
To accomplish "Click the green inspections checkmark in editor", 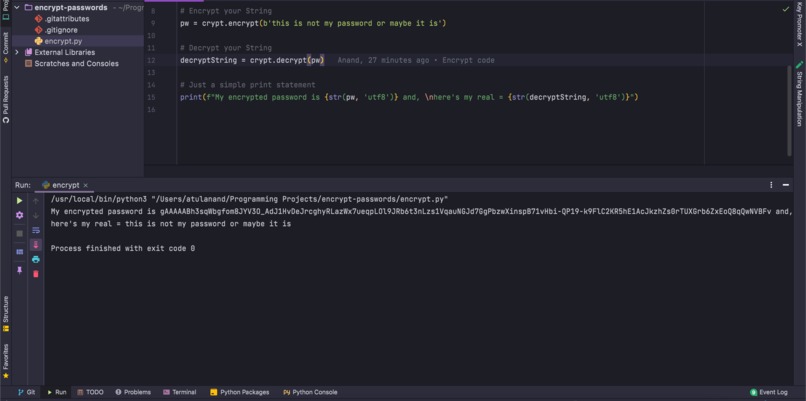I will 785,9.
